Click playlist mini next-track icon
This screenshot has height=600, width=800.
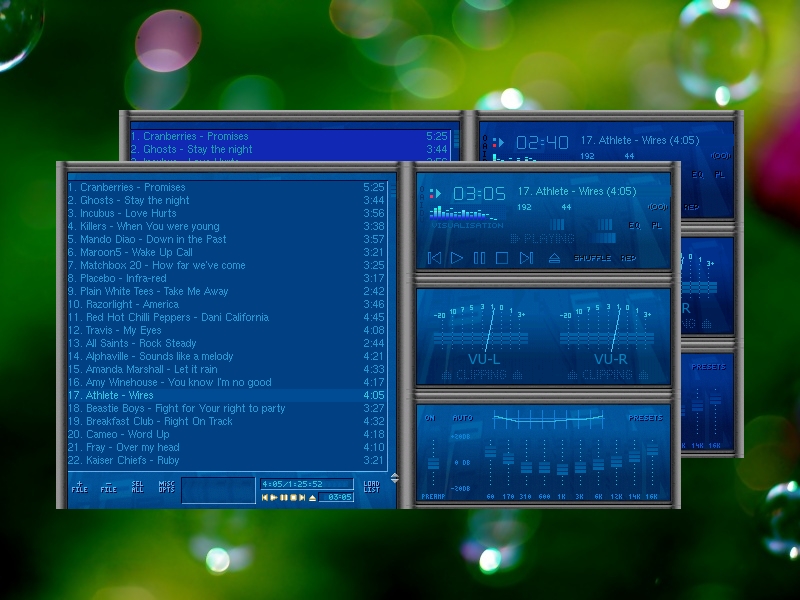click(302, 497)
